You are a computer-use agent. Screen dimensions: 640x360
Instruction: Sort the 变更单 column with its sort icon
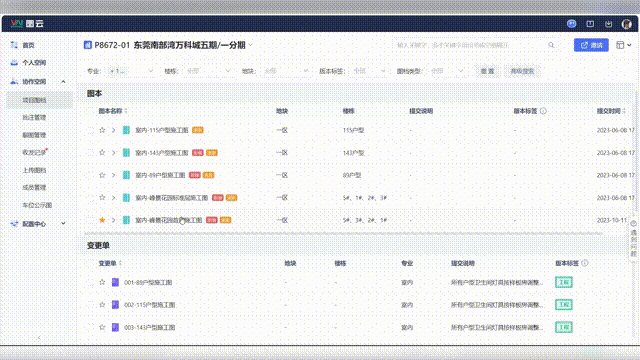click(x=120, y=263)
